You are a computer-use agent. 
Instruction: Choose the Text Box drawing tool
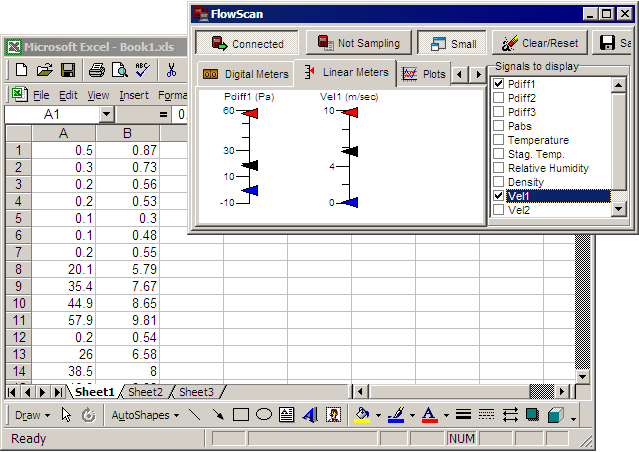coord(287,414)
